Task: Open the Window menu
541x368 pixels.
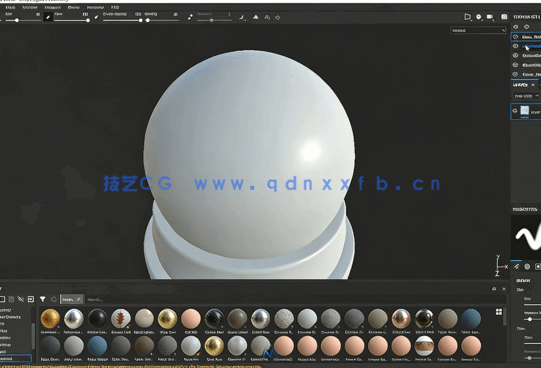Action: click(30, 7)
